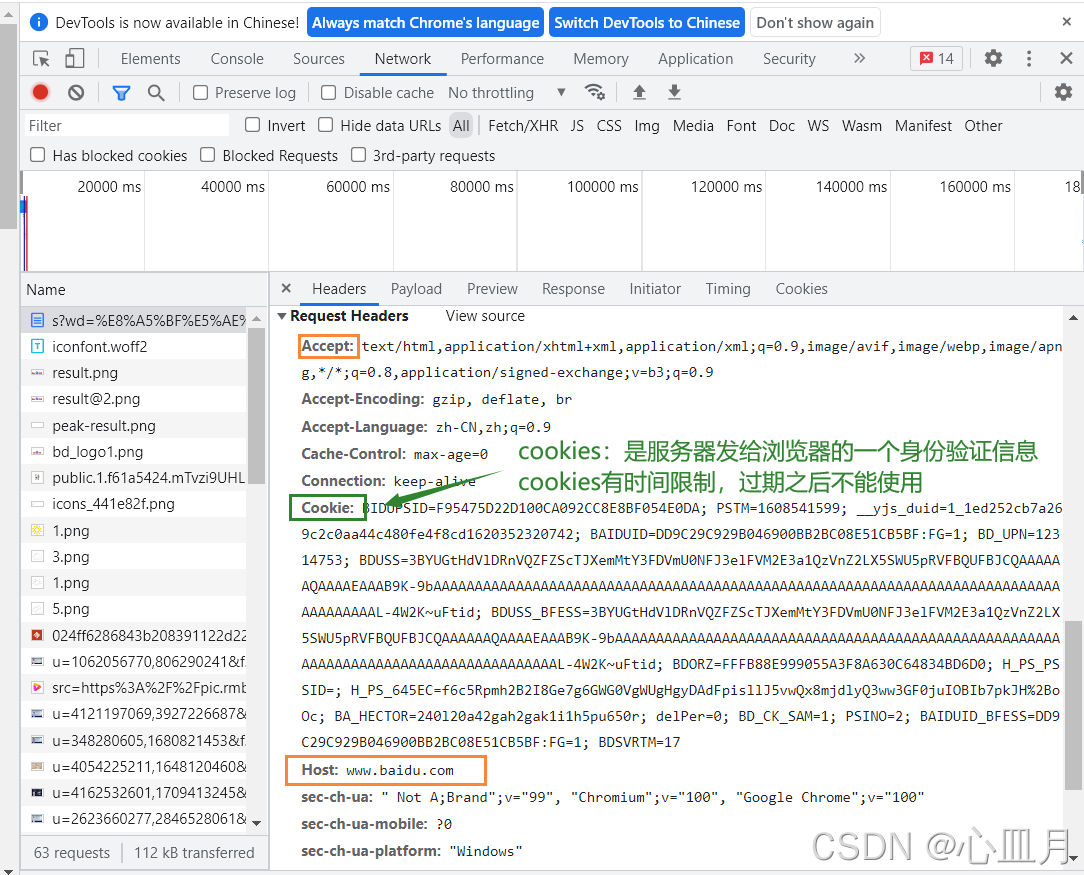Clear the network log
Screen dimensions: 1084x875
(76, 92)
